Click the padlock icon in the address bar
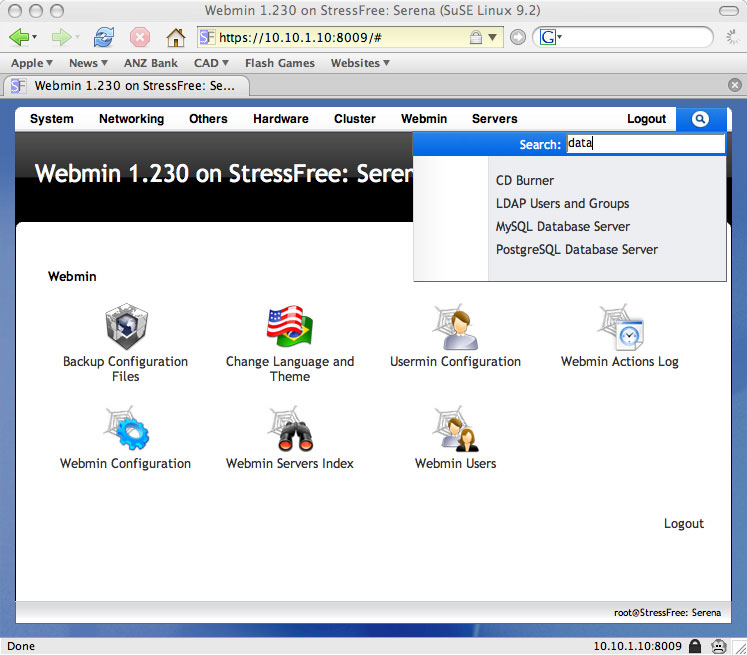Viewport: 747px width, 655px height. click(475, 37)
